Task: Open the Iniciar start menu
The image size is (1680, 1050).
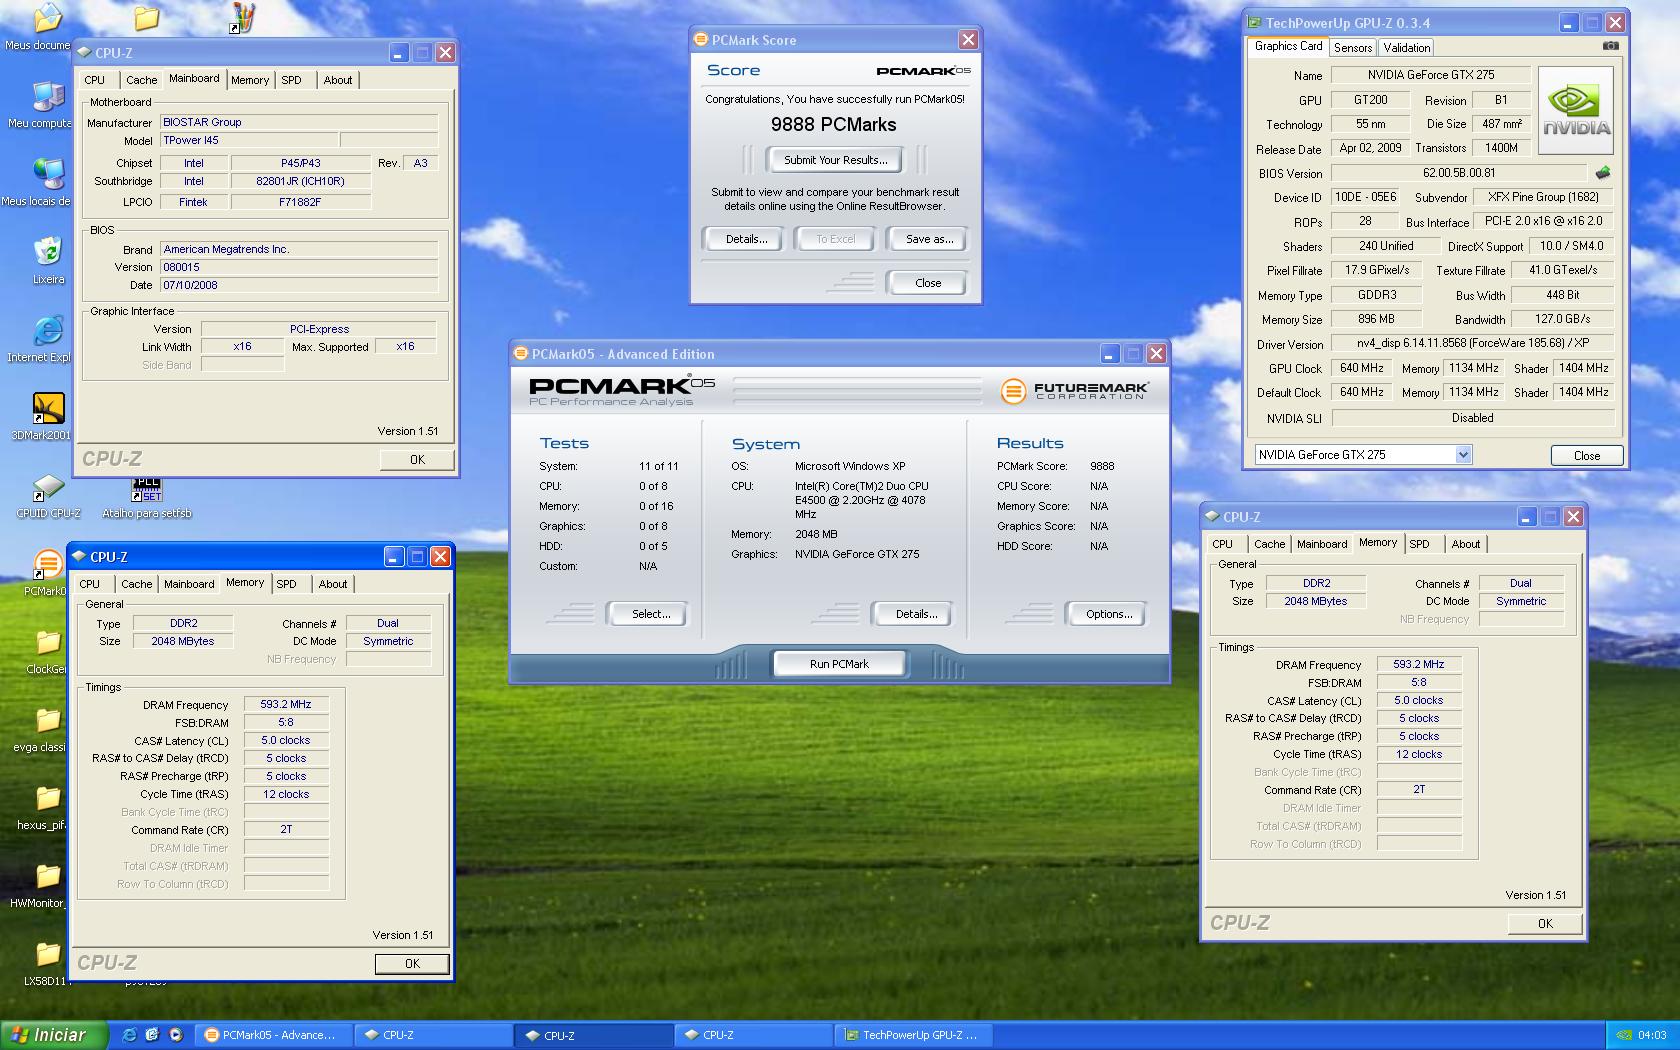Action: tap(54, 1035)
